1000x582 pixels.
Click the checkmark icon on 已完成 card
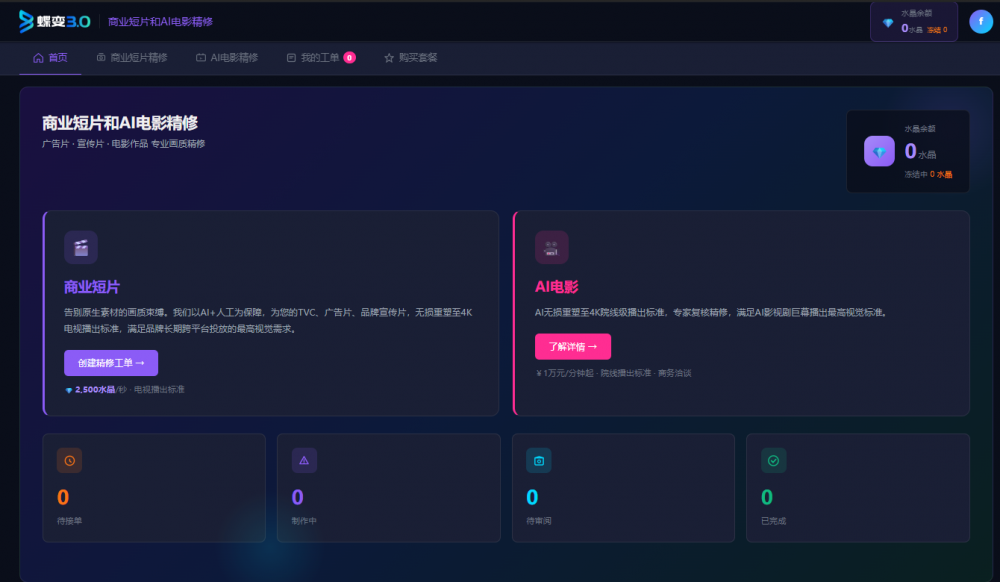774,460
